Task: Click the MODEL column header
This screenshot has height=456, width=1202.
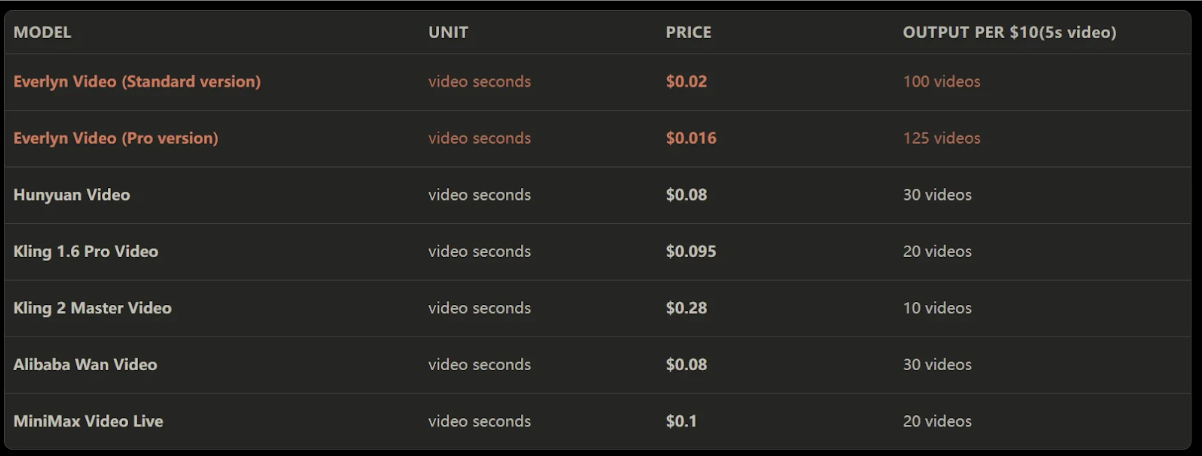Action: [x=42, y=32]
